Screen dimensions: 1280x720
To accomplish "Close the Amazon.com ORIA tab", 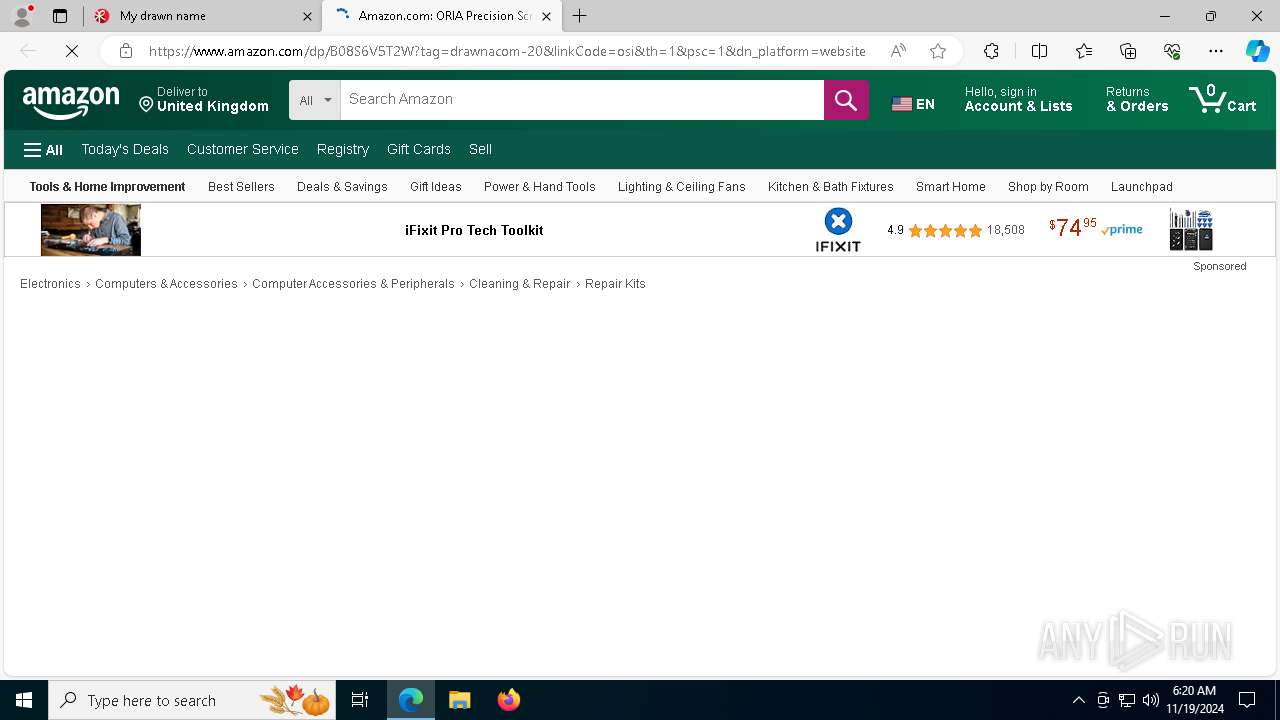I will tap(546, 16).
